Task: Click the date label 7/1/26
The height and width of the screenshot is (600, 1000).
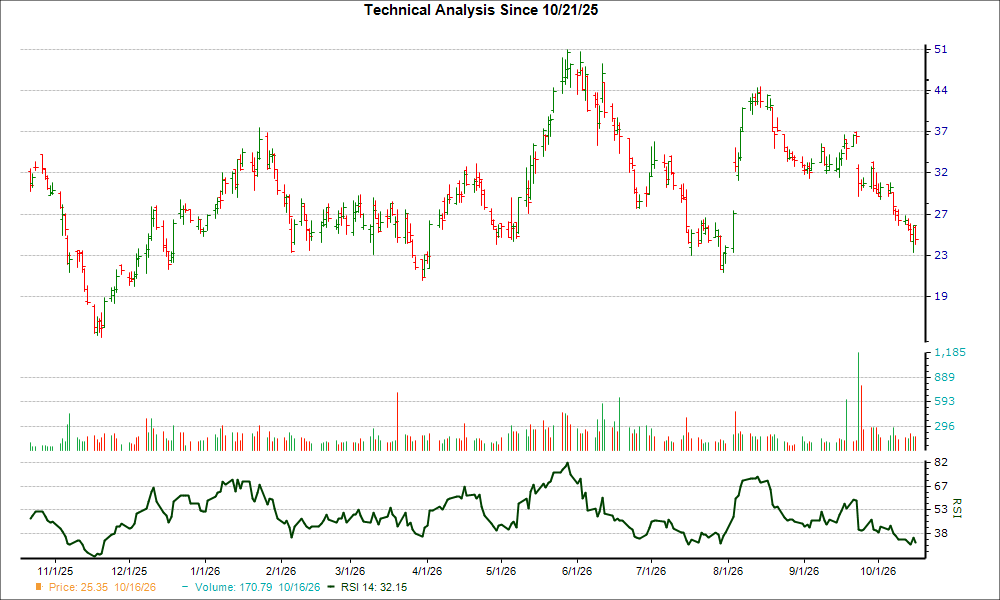Action: pyautogui.click(x=651, y=571)
